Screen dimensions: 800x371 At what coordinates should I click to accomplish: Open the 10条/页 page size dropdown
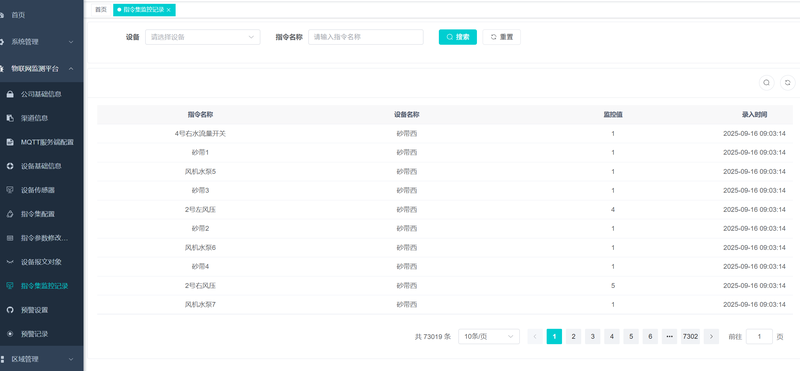(x=489, y=336)
